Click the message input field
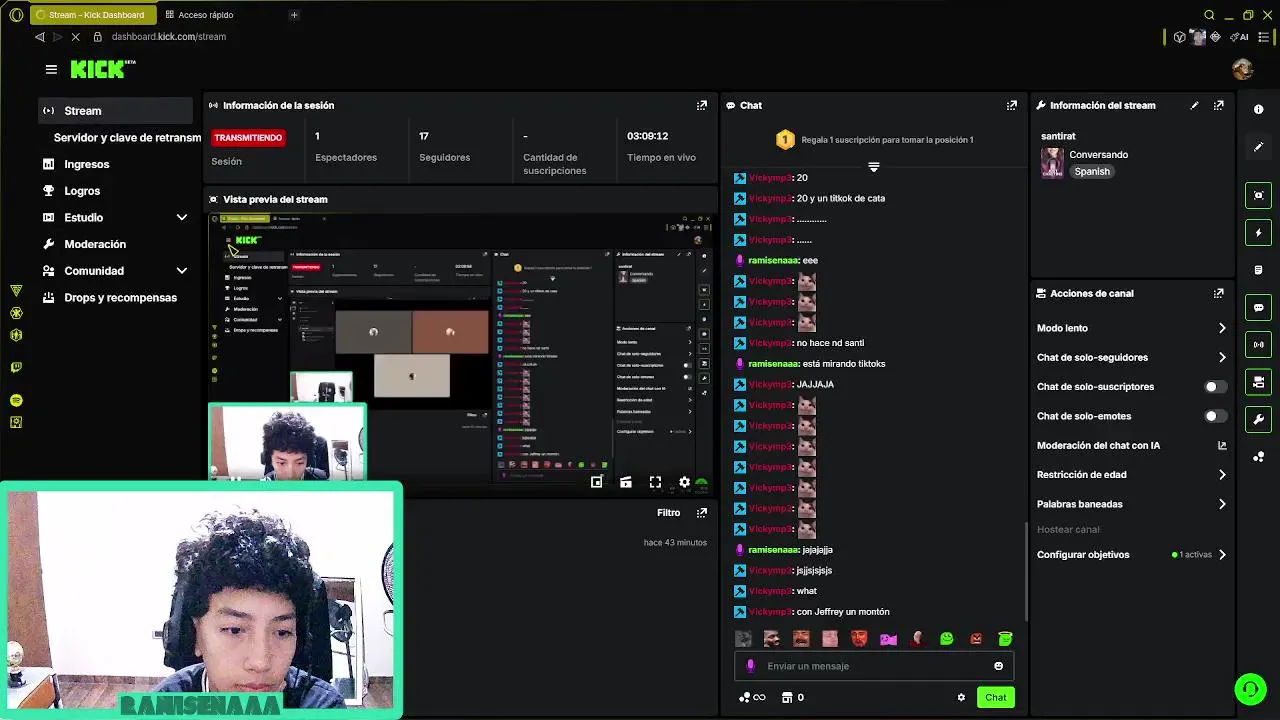1280x720 pixels. (874, 666)
